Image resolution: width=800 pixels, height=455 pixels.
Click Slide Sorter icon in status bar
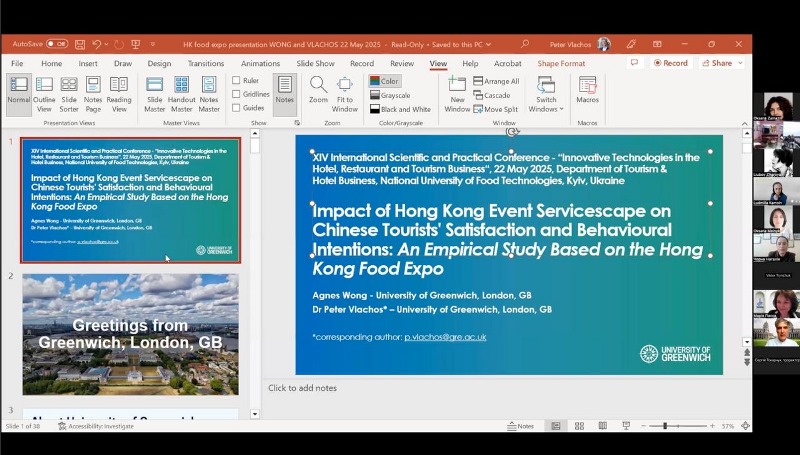coord(580,426)
